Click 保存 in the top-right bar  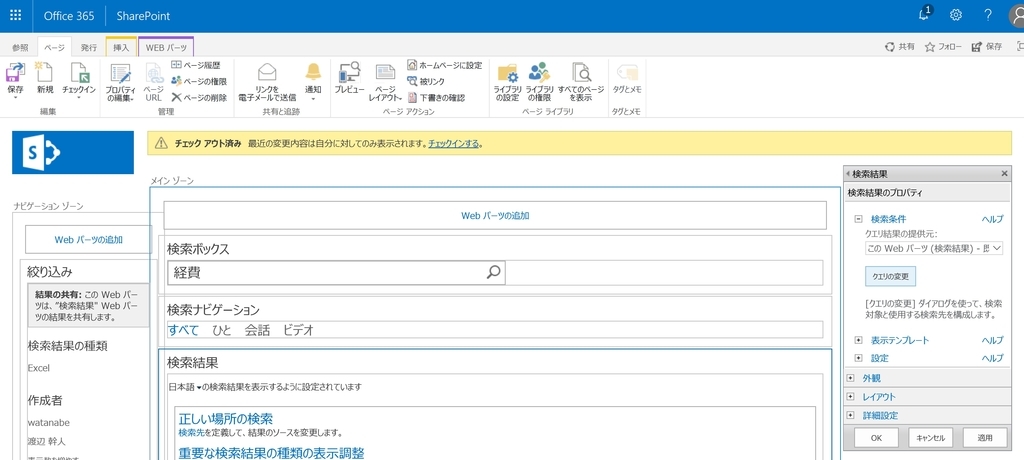(987, 46)
